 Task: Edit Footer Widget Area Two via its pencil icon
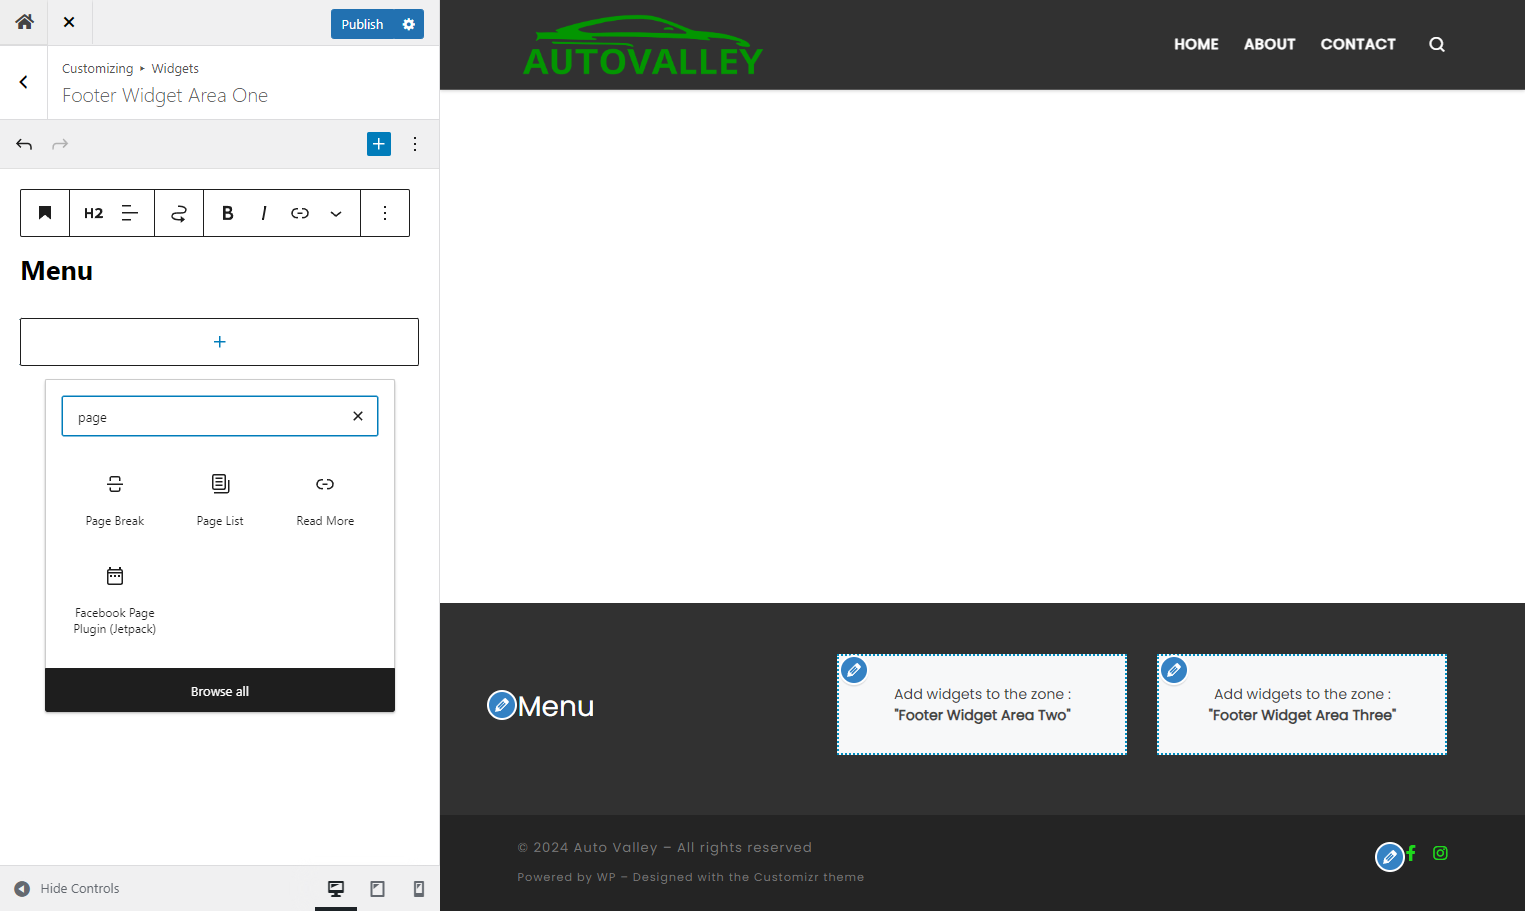854,670
